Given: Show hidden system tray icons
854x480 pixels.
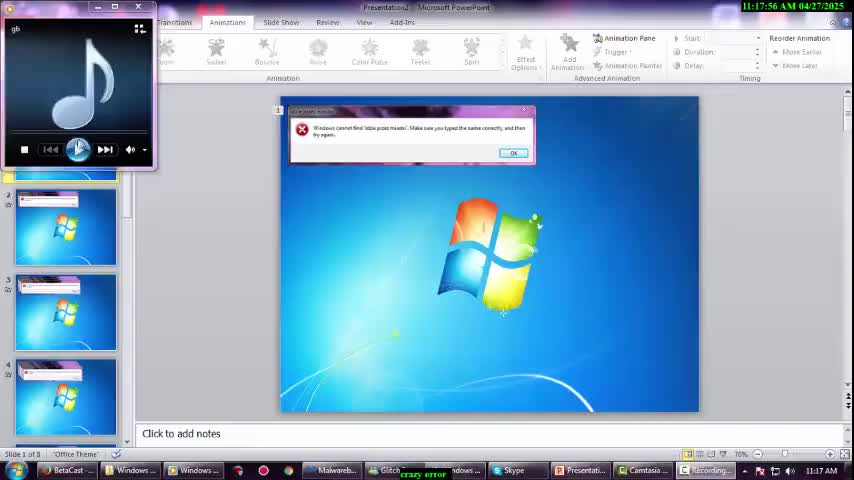Looking at the screenshot, I should [745, 471].
